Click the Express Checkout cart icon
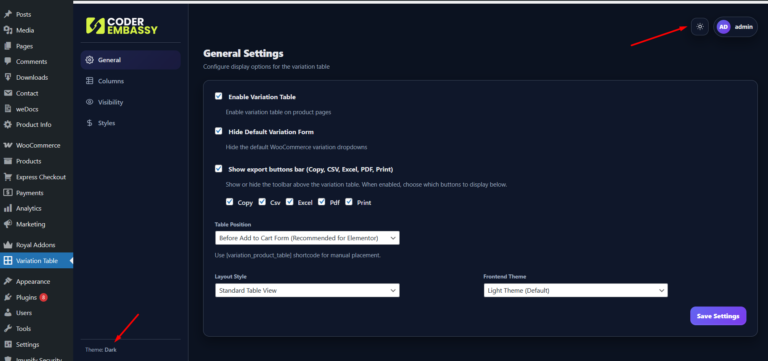Image resolution: width=768 pixels, height=361 pixels. tap(8, 177)
